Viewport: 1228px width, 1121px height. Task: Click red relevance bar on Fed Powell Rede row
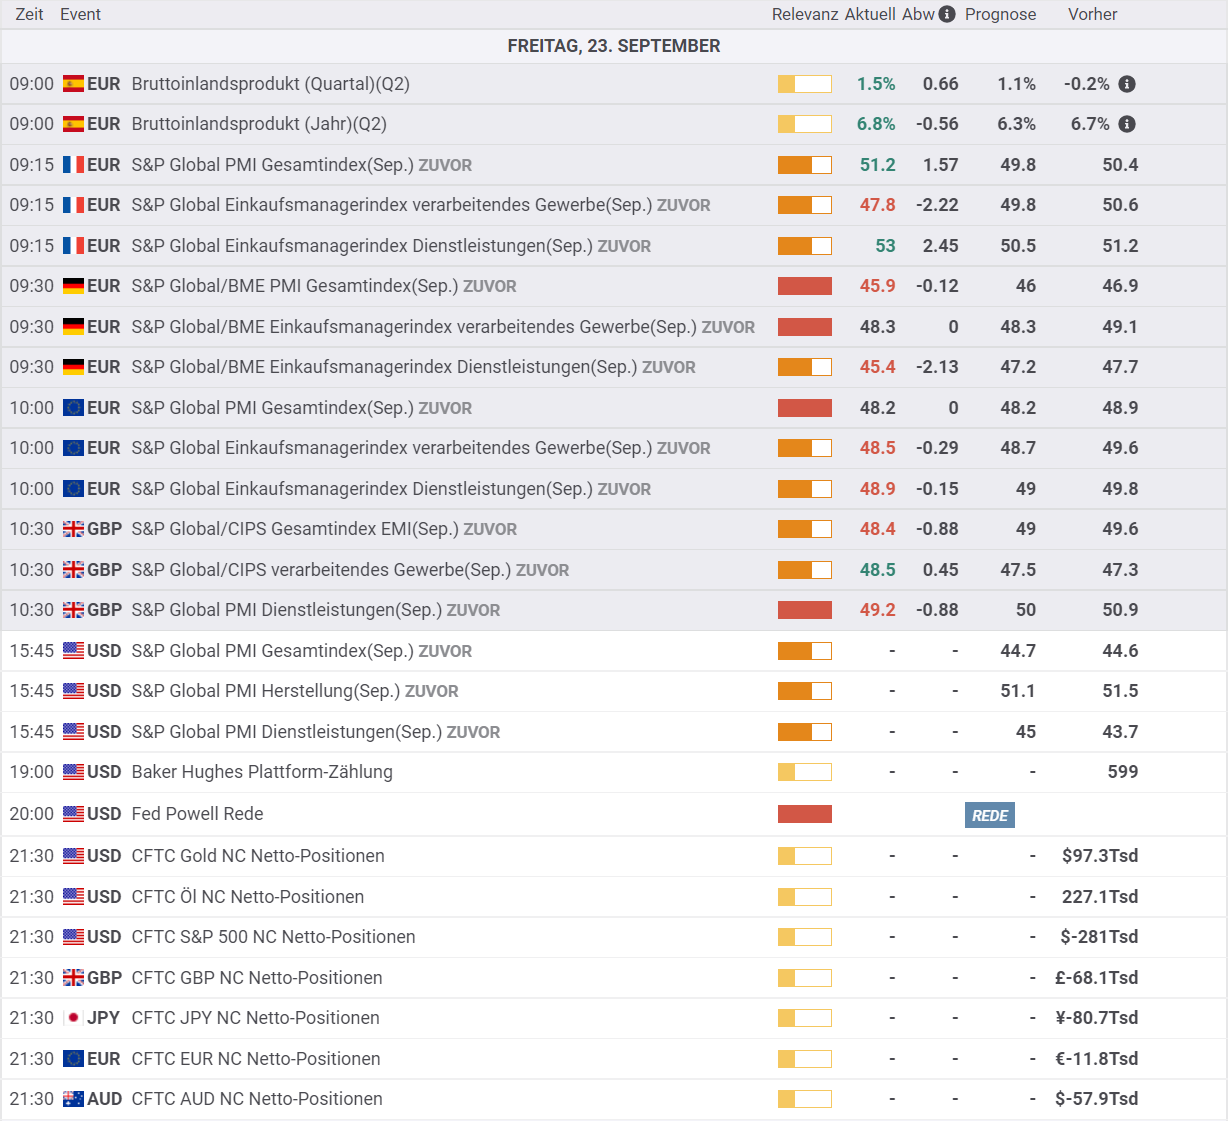[805, 814]
